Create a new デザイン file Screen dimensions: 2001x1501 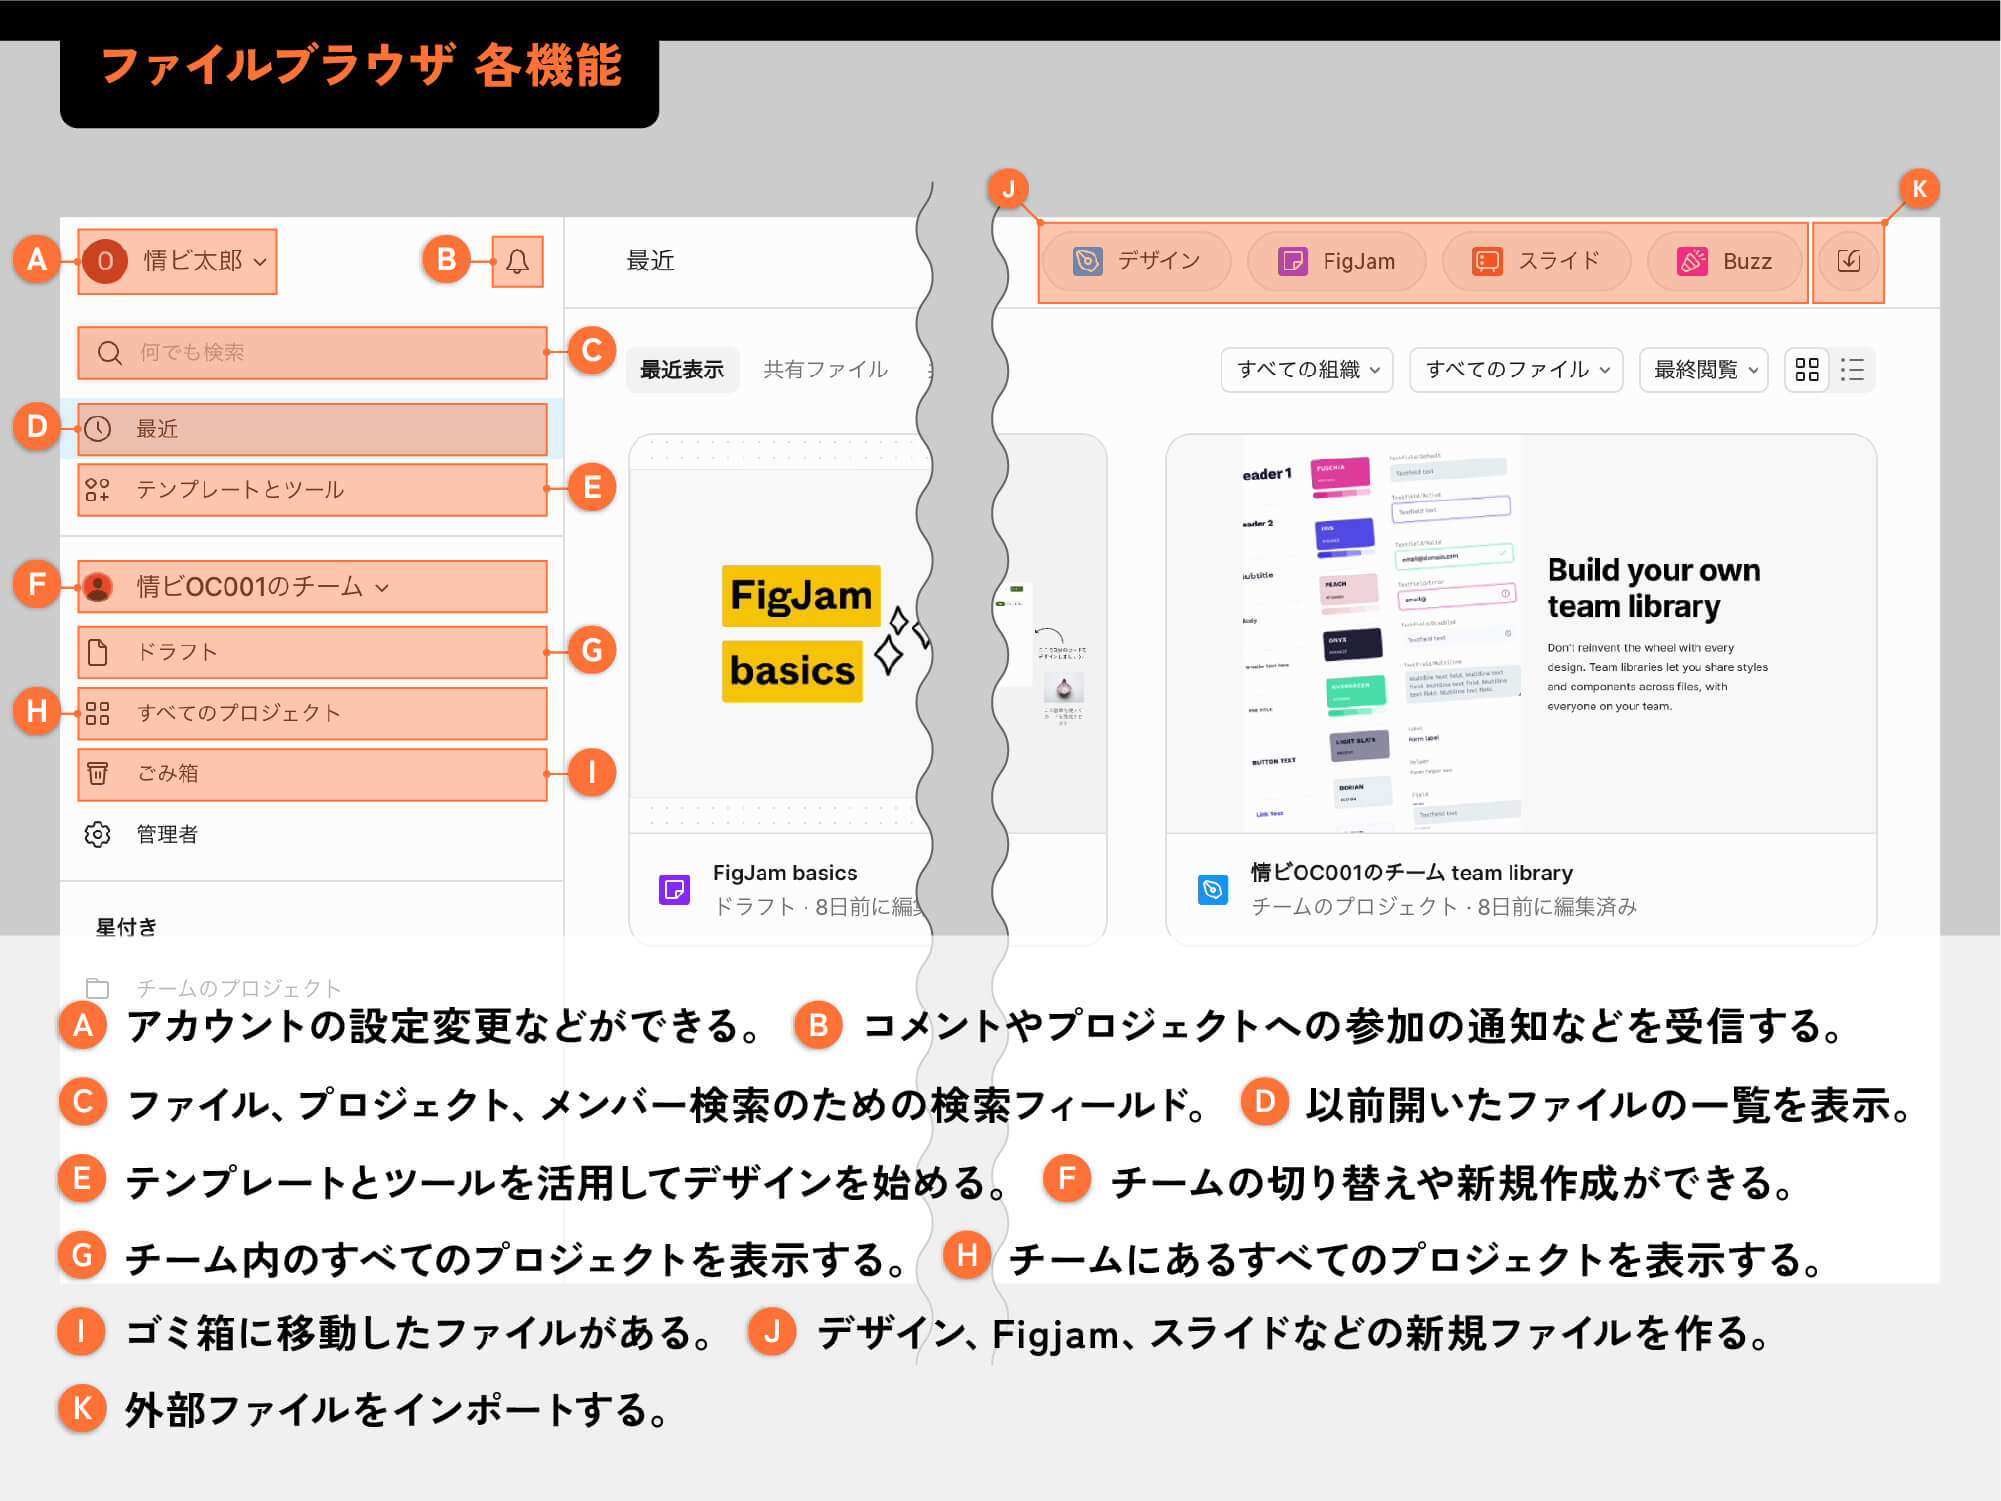click(x=1137, y=261)
